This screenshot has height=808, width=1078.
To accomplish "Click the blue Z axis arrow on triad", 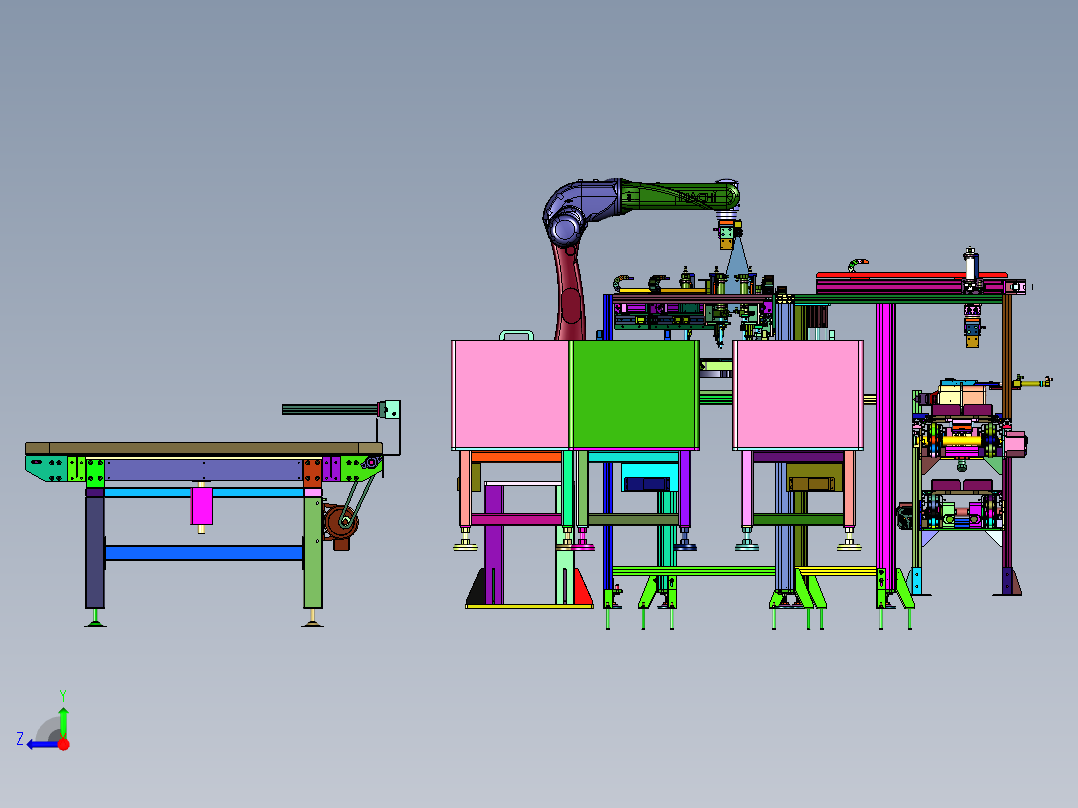I will tap(42, 745).
